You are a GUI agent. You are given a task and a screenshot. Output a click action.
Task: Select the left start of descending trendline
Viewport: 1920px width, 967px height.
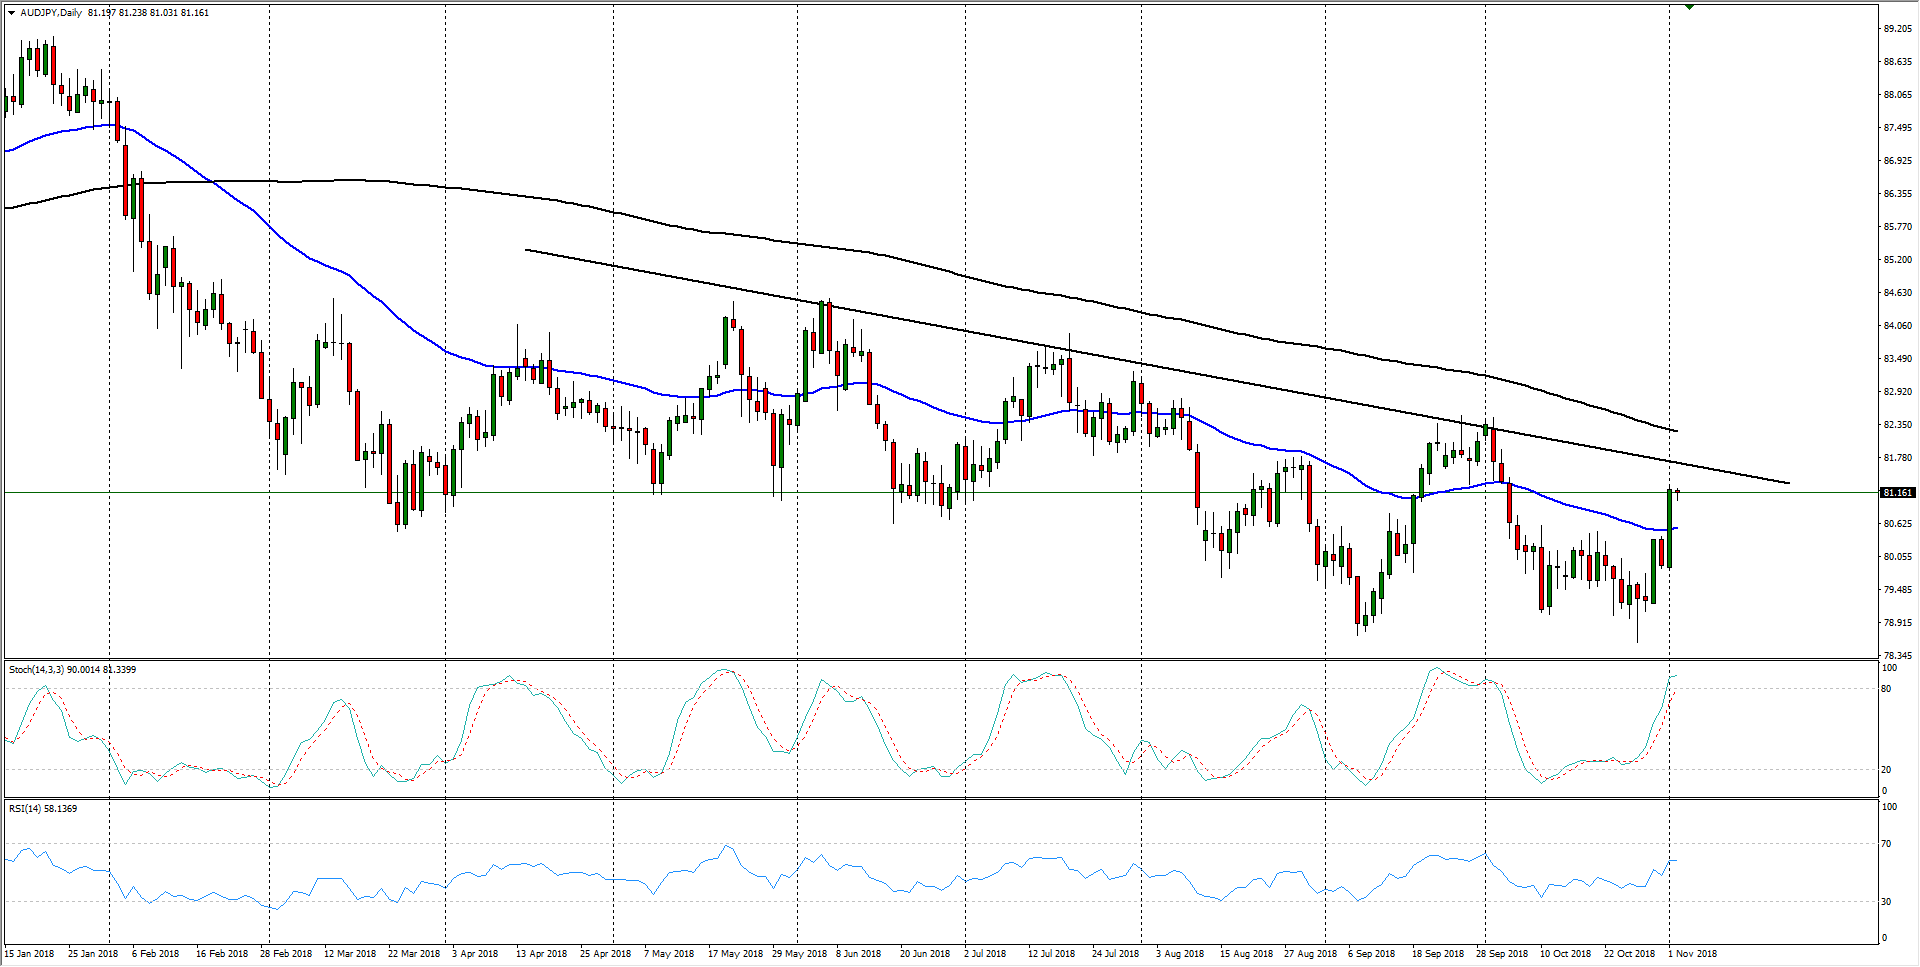(x=526, y=250)
